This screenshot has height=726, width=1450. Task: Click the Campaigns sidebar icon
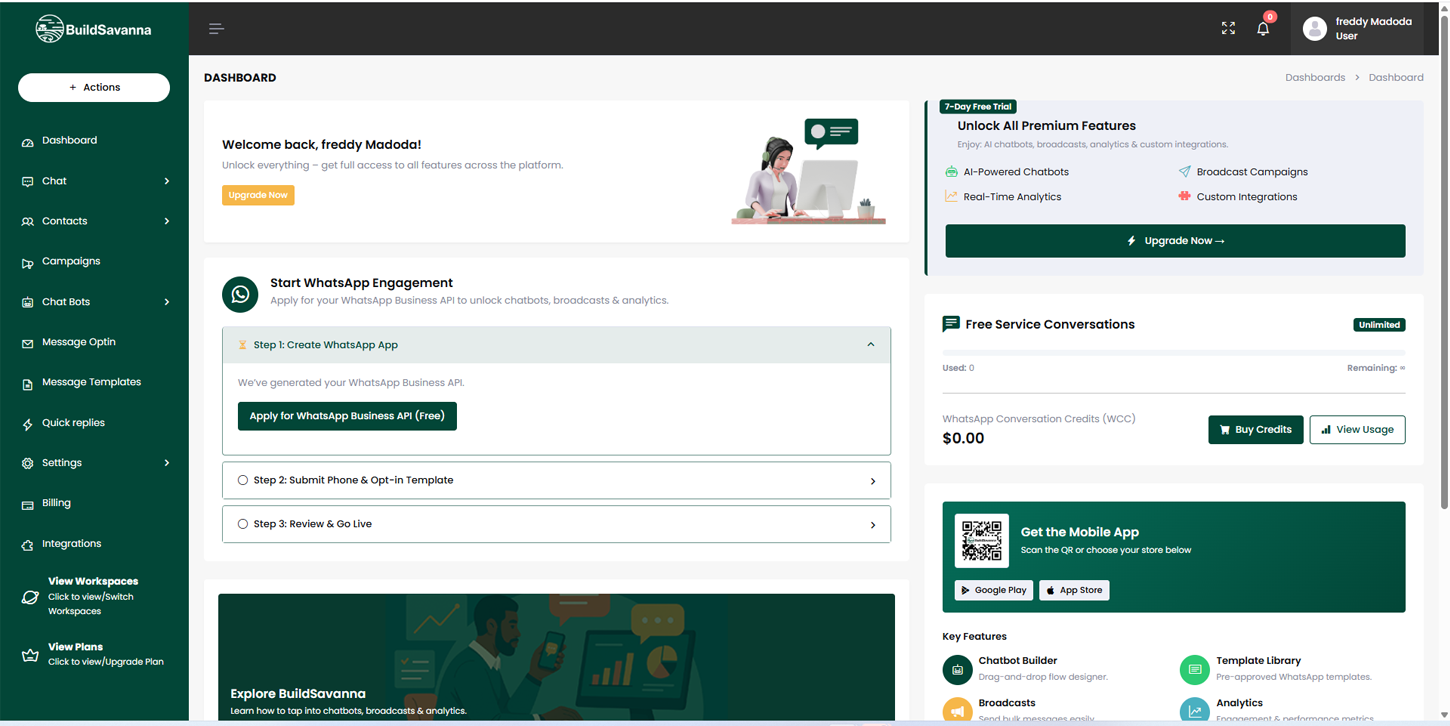coord(27,263)
